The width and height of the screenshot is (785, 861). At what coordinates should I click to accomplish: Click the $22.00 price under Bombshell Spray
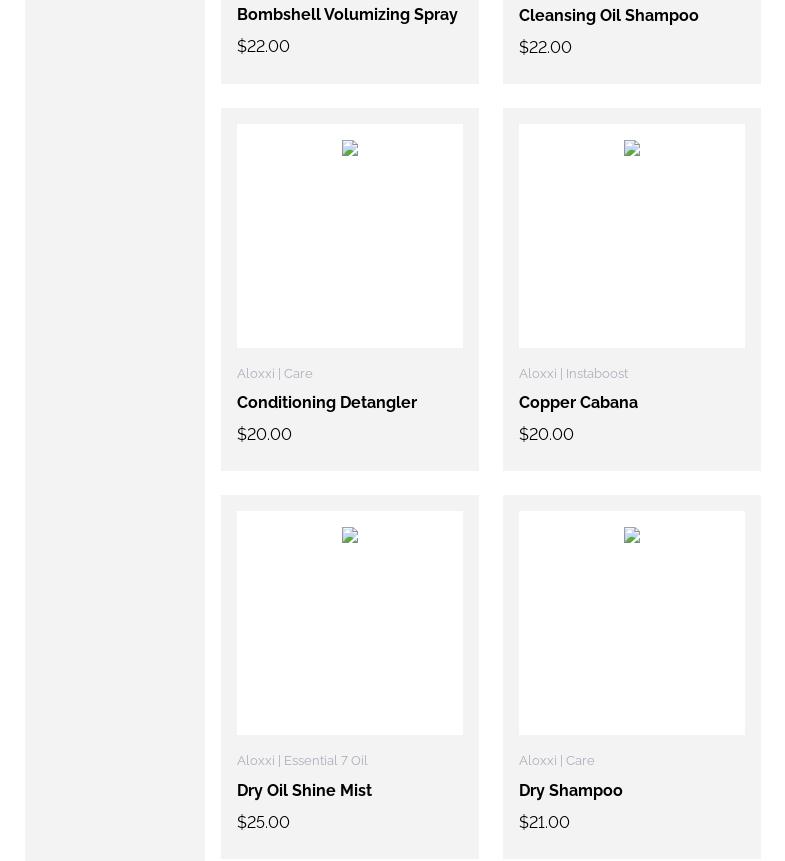click(x=263, y=46)
